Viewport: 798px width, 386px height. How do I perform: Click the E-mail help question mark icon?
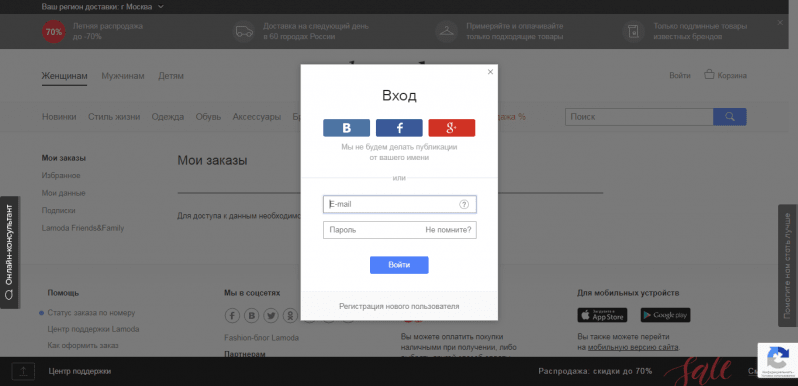tap(464, 204)
